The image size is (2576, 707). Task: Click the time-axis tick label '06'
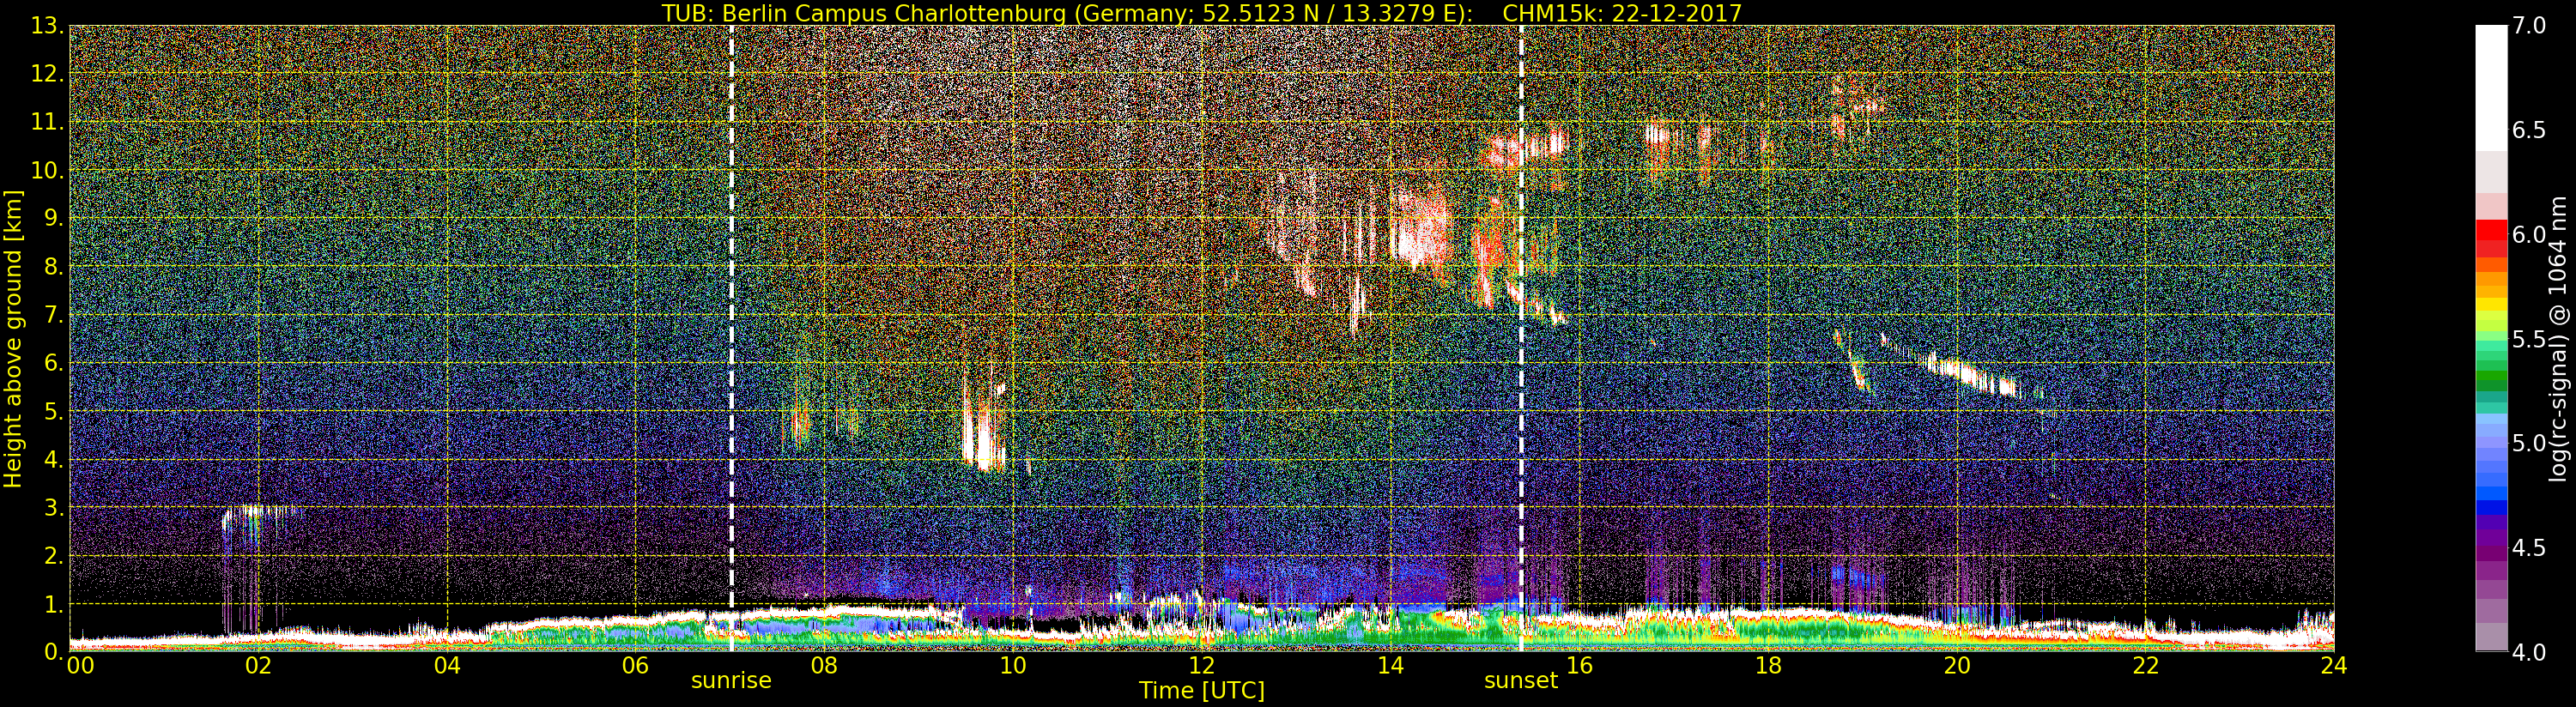(x=635, y=665)
